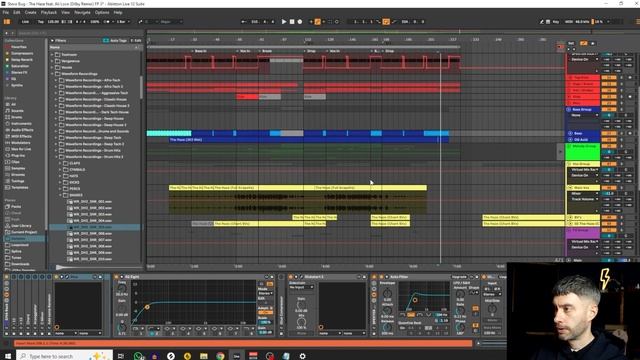The image size is (640, 360).
Task: Toggle Key Map mode
Action: click(x=556, y=22)
